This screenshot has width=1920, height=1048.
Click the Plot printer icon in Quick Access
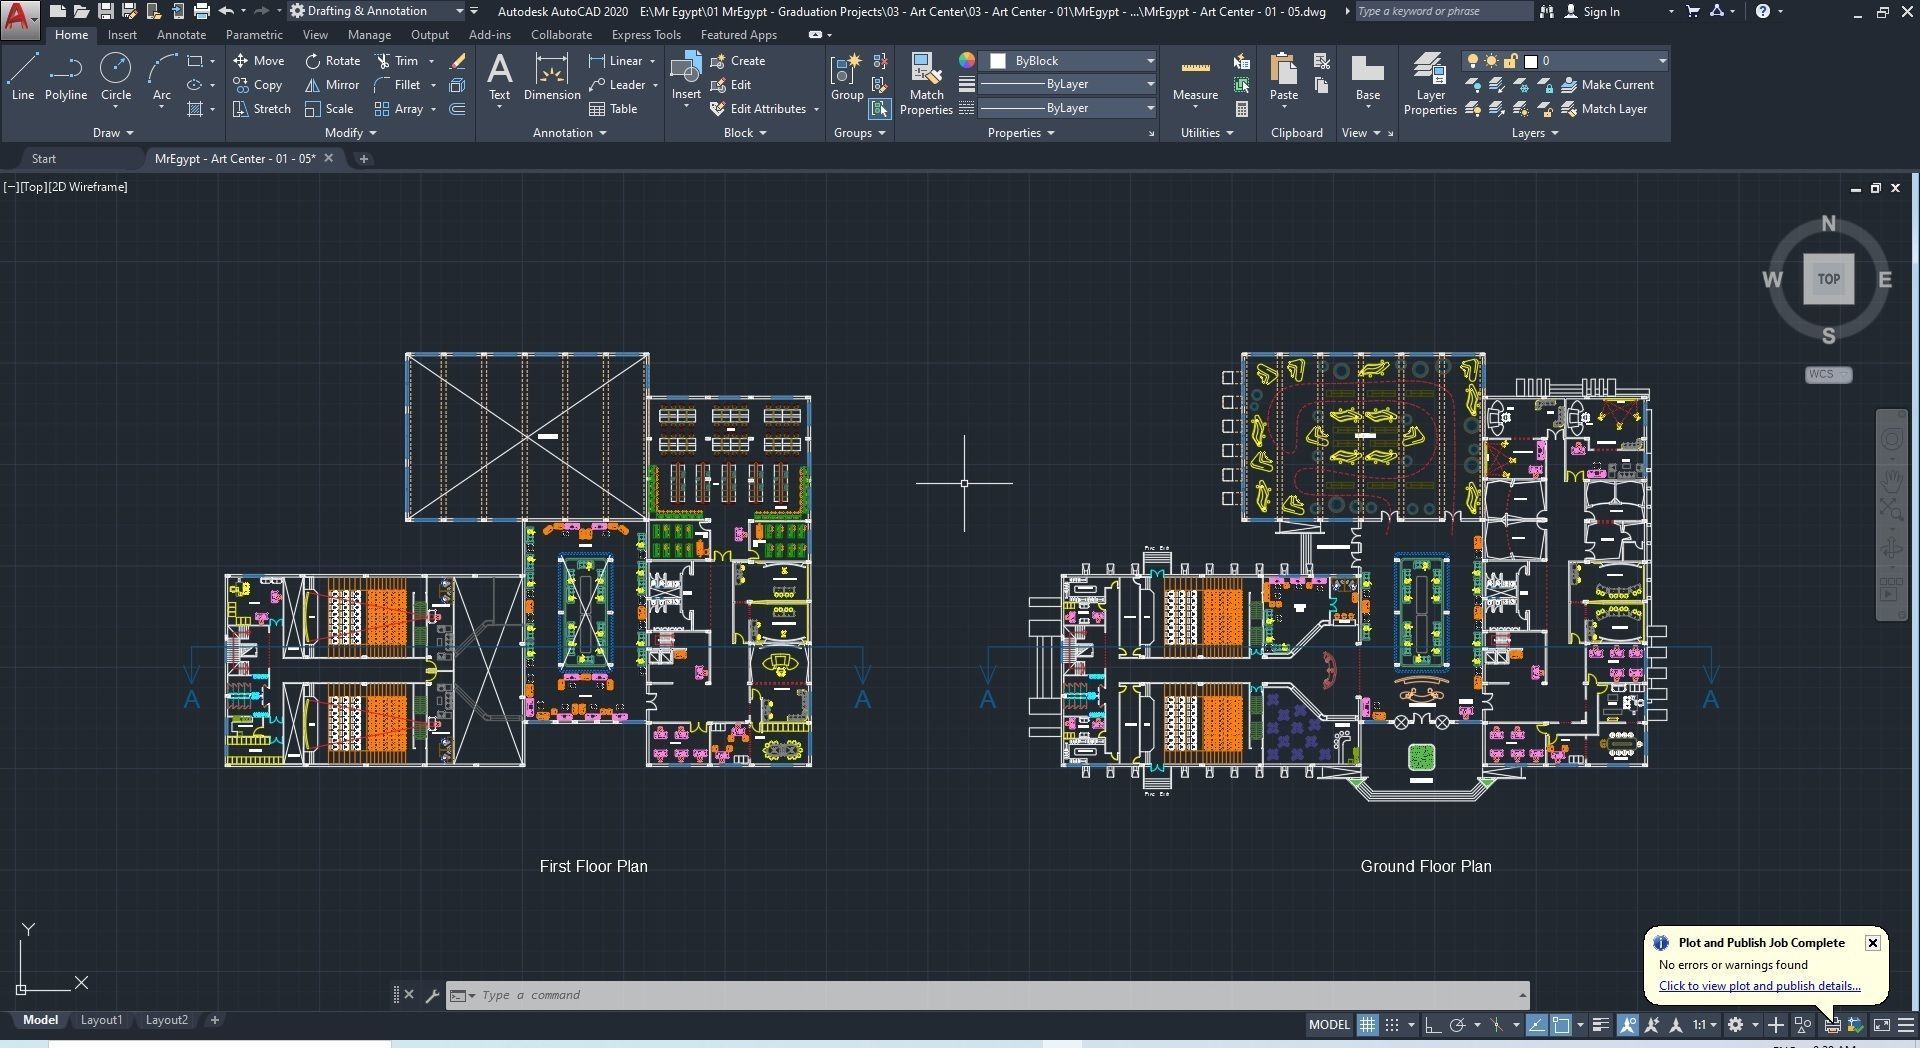click(202, 11)
